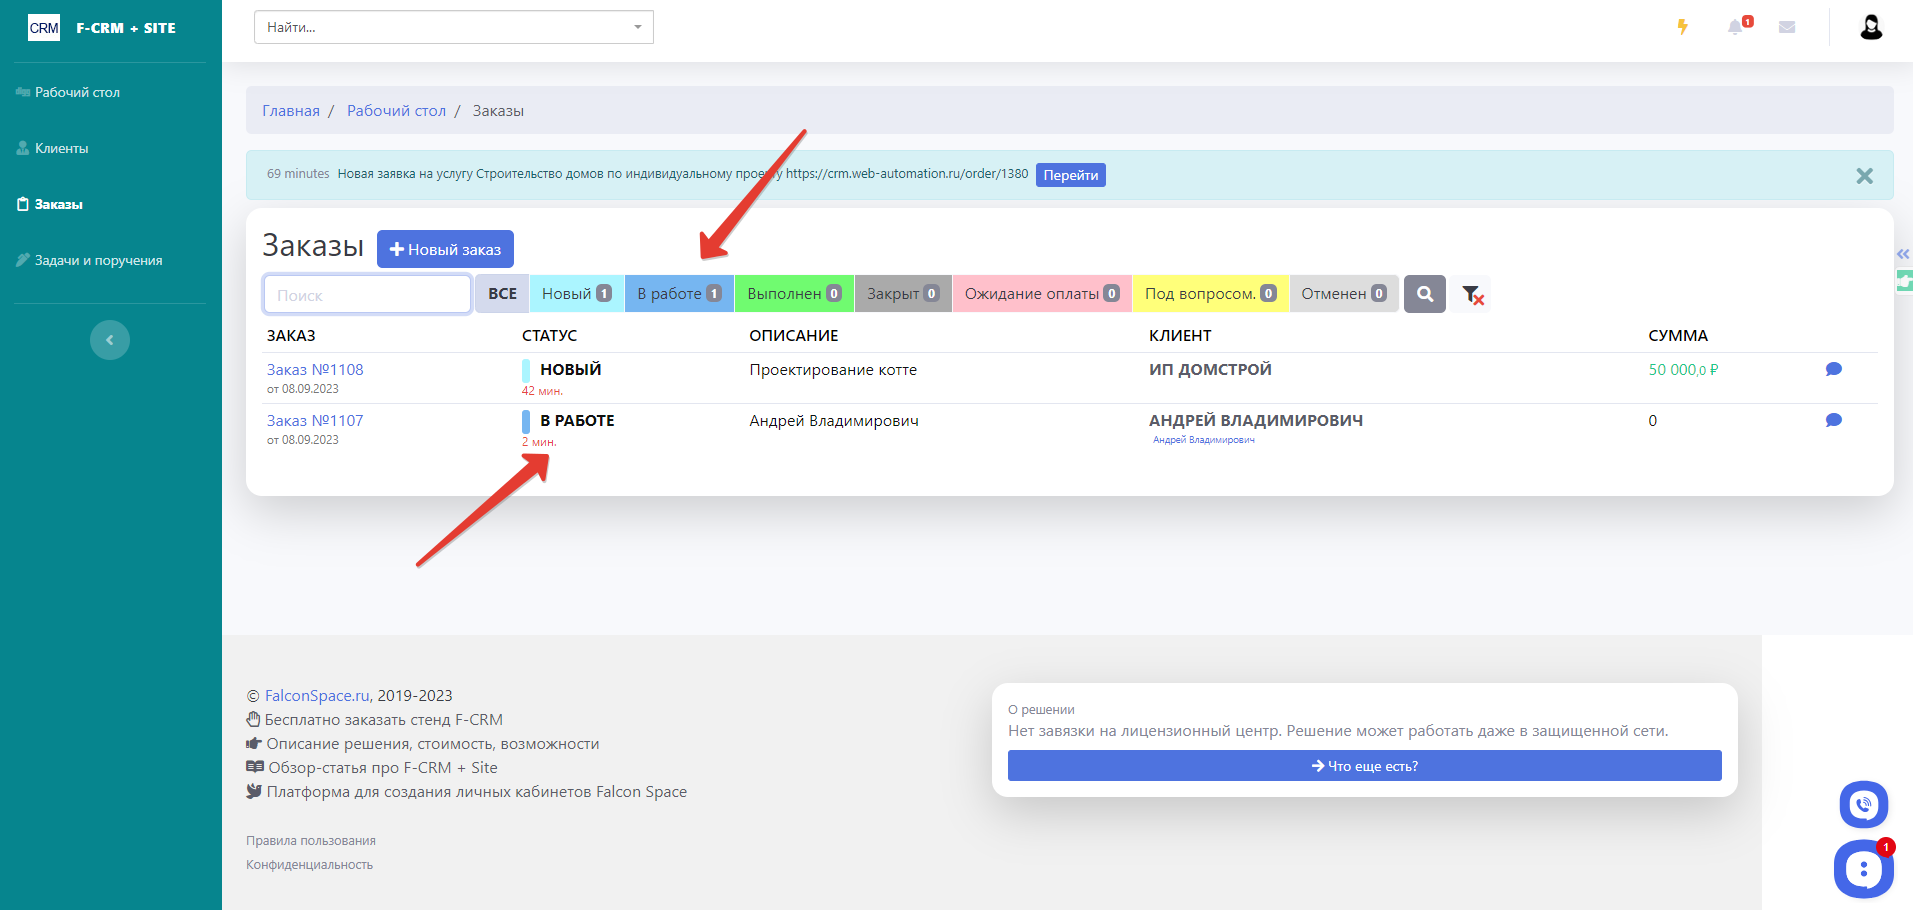Collapse the left sidebar with the arrow
Screen dimensions: 1913x910
(110, 340)
